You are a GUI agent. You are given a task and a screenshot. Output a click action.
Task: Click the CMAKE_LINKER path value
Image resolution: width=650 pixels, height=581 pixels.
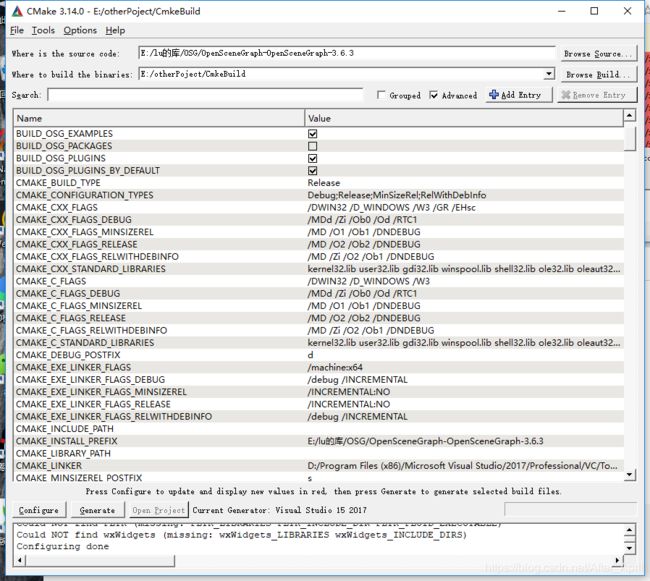(463, 466)
